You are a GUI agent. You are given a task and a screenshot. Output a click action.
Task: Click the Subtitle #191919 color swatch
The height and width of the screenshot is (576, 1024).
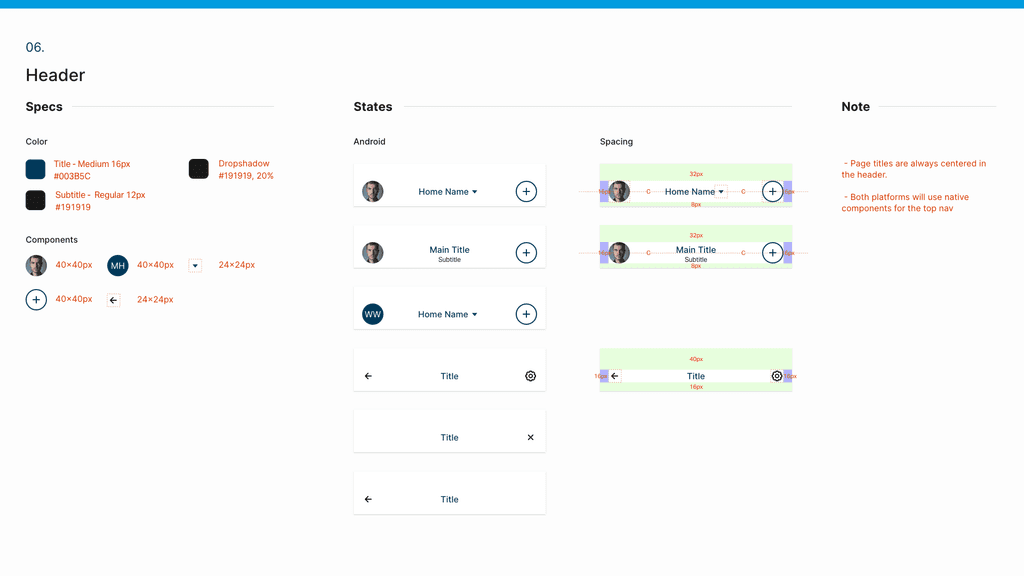[35, 200]
